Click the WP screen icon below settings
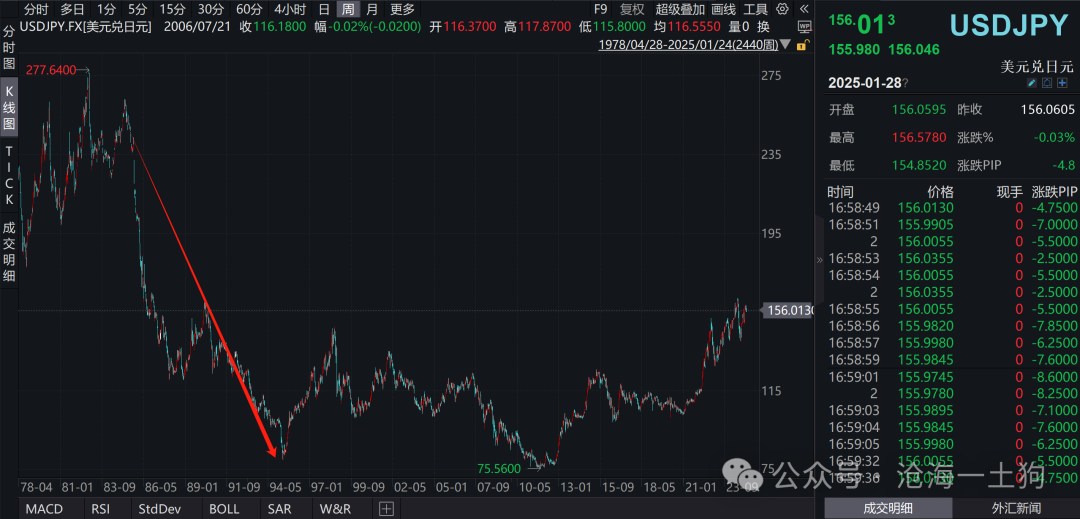This screenshot has width=1080, height=519. [x=804, y=27]
